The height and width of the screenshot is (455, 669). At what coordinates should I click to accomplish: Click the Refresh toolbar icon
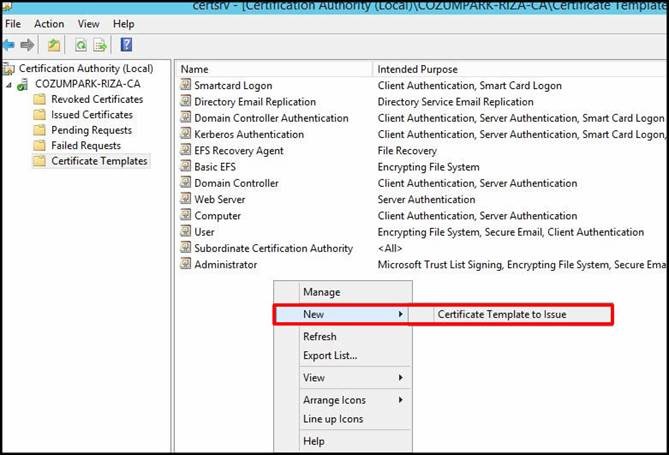coord(81,45)
